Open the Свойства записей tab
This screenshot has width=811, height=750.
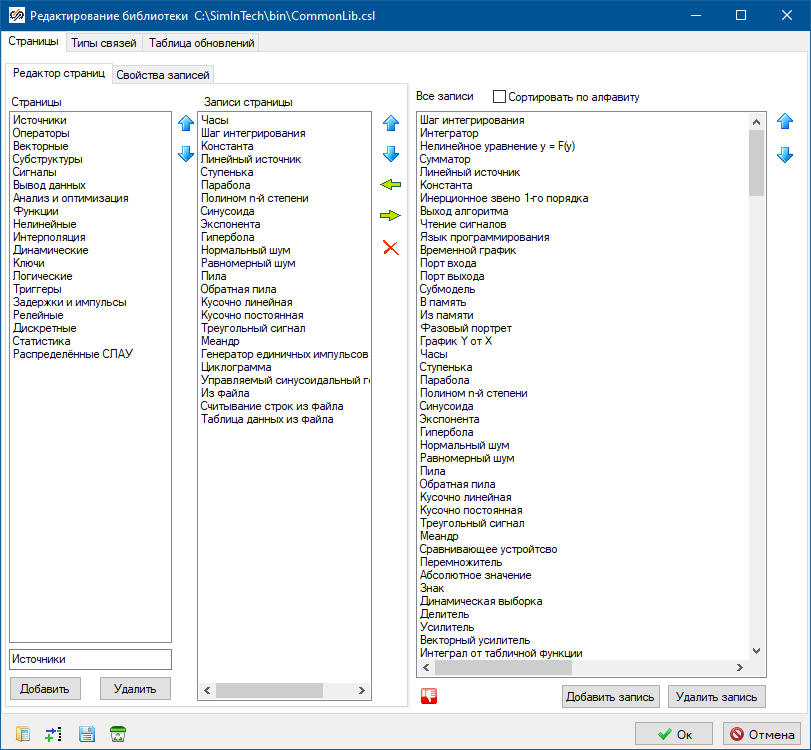pyautogui.click(x=163, y=75)
